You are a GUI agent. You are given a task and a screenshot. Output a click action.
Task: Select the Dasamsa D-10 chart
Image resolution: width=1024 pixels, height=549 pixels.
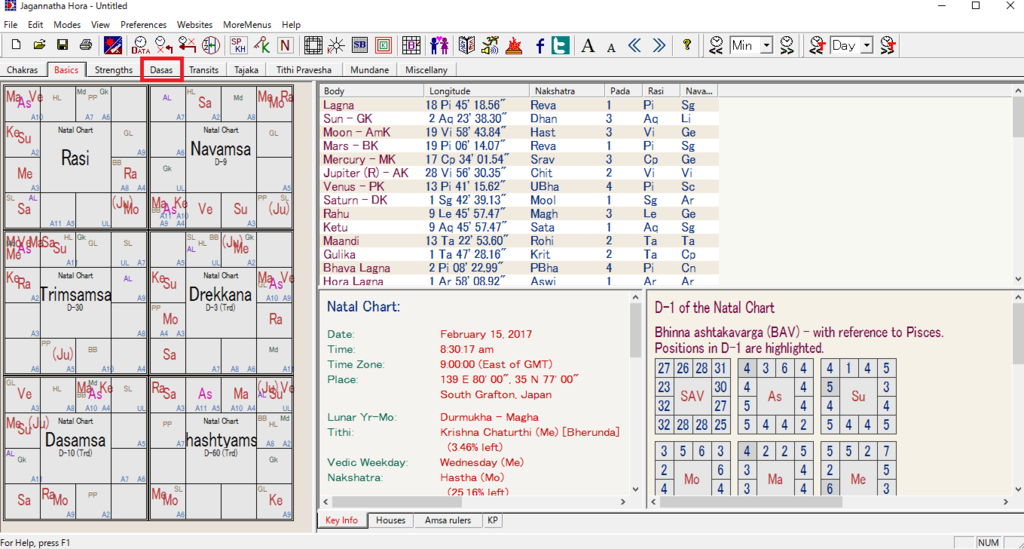(x=75, y=448)
